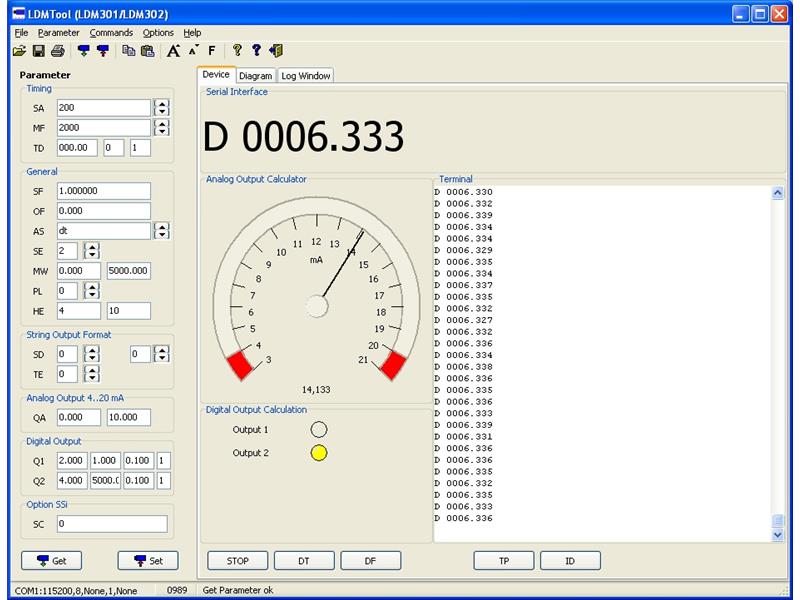Click the F font toolbar icon
The image size is (800, 600).
212,51
